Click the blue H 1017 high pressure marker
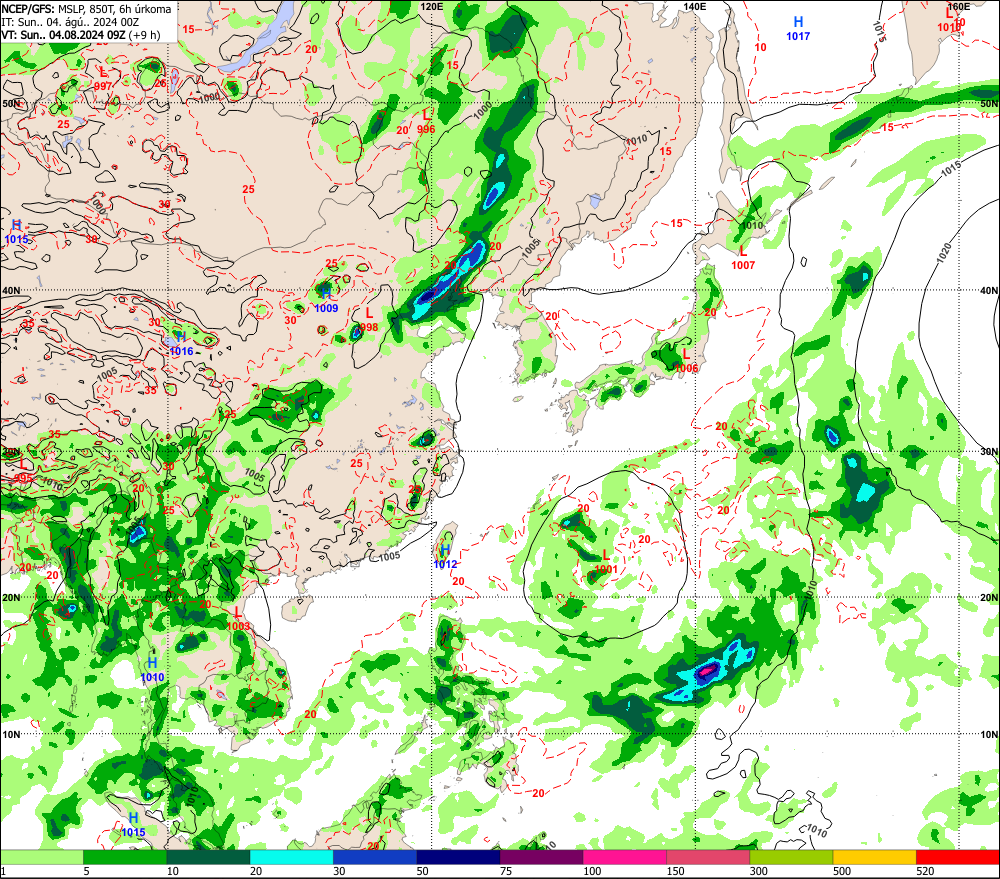 pyautogui.click(x=798, y=29)
